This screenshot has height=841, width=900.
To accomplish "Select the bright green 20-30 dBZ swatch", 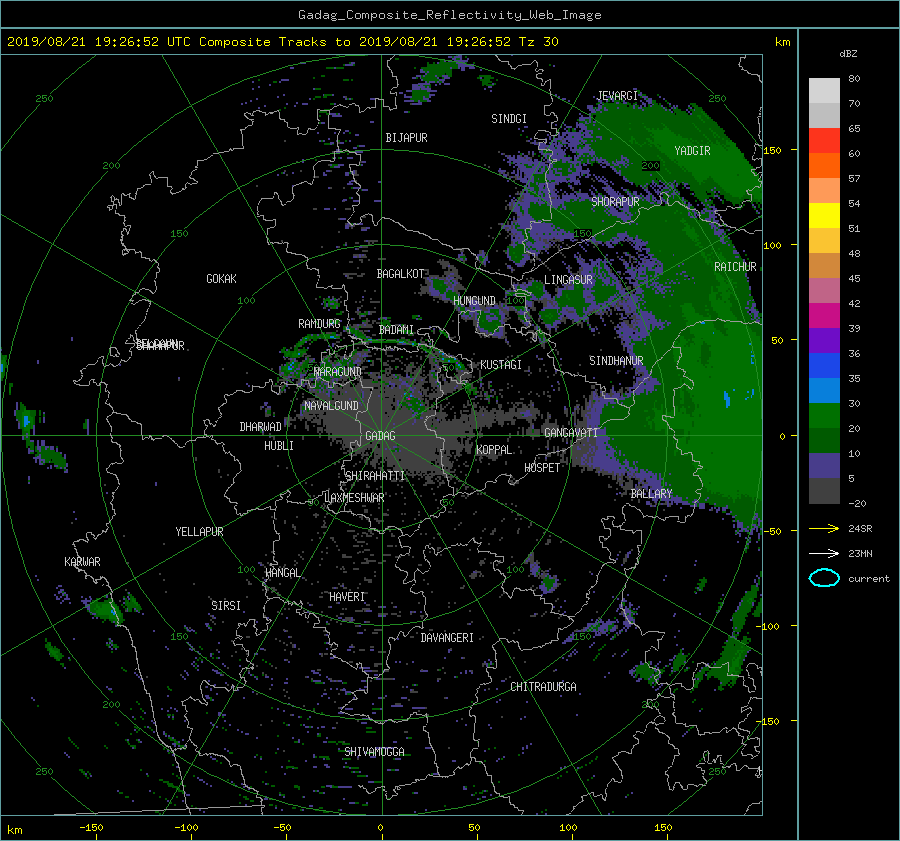I will [x=824, y=416].
